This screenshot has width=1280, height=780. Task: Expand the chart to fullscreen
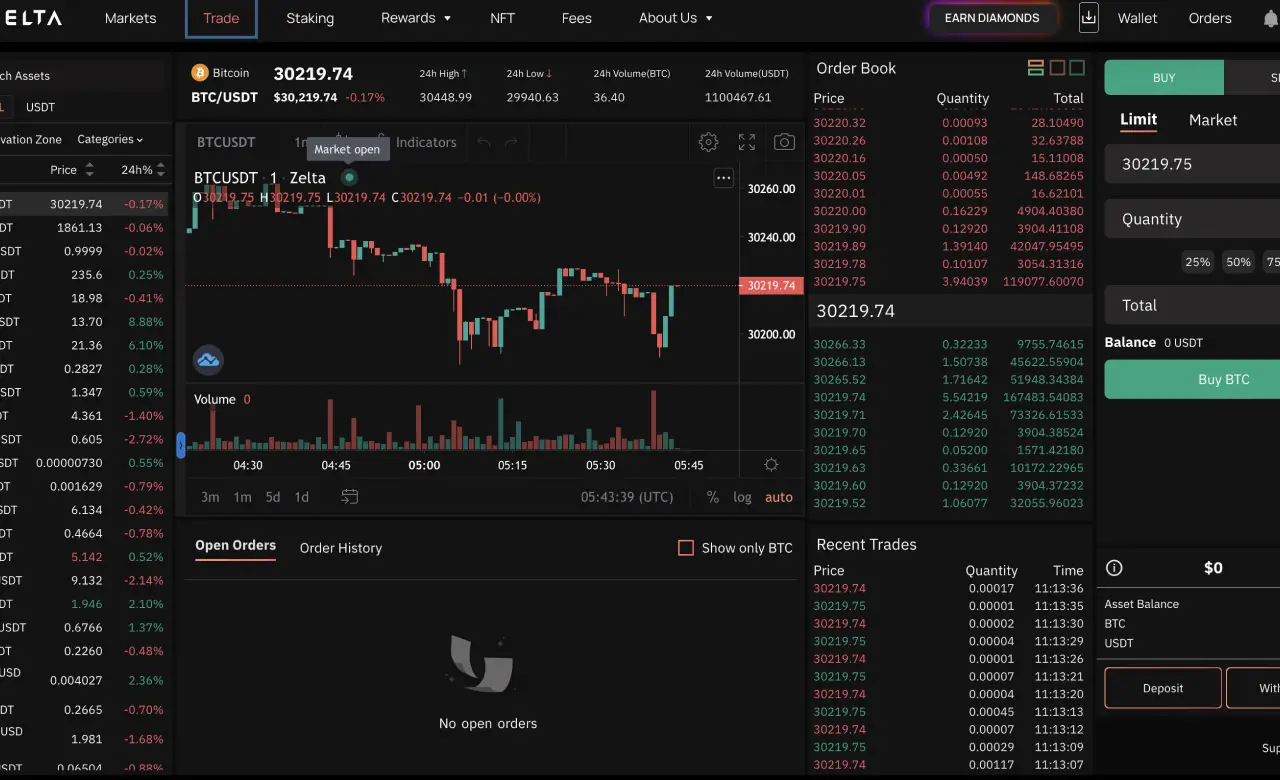(x=746, y=142)
